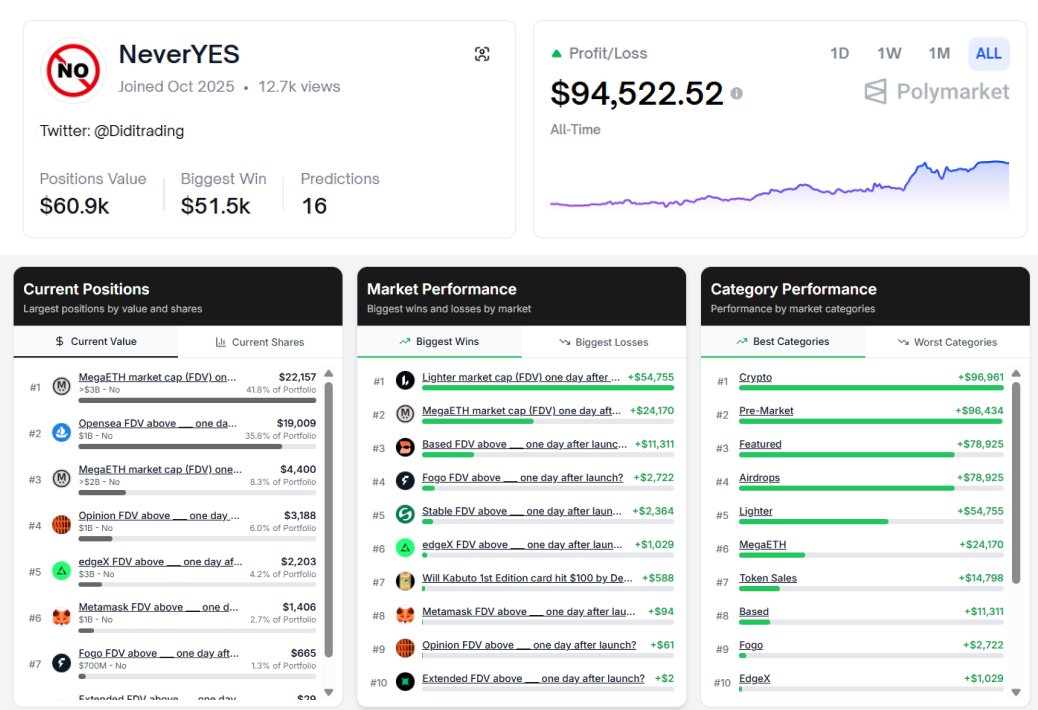
Task: Click the Opinion icon in Biggest Wins #9
Action: pyautogui.click(x=405, y=648)
